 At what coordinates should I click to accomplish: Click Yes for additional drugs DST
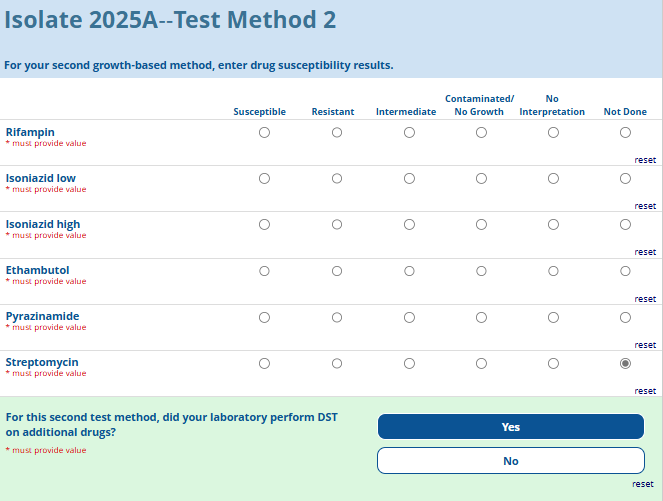point(510,427)
